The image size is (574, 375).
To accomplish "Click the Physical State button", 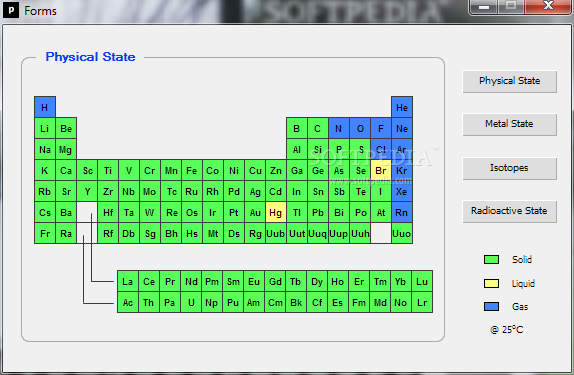I will point(510,81).
